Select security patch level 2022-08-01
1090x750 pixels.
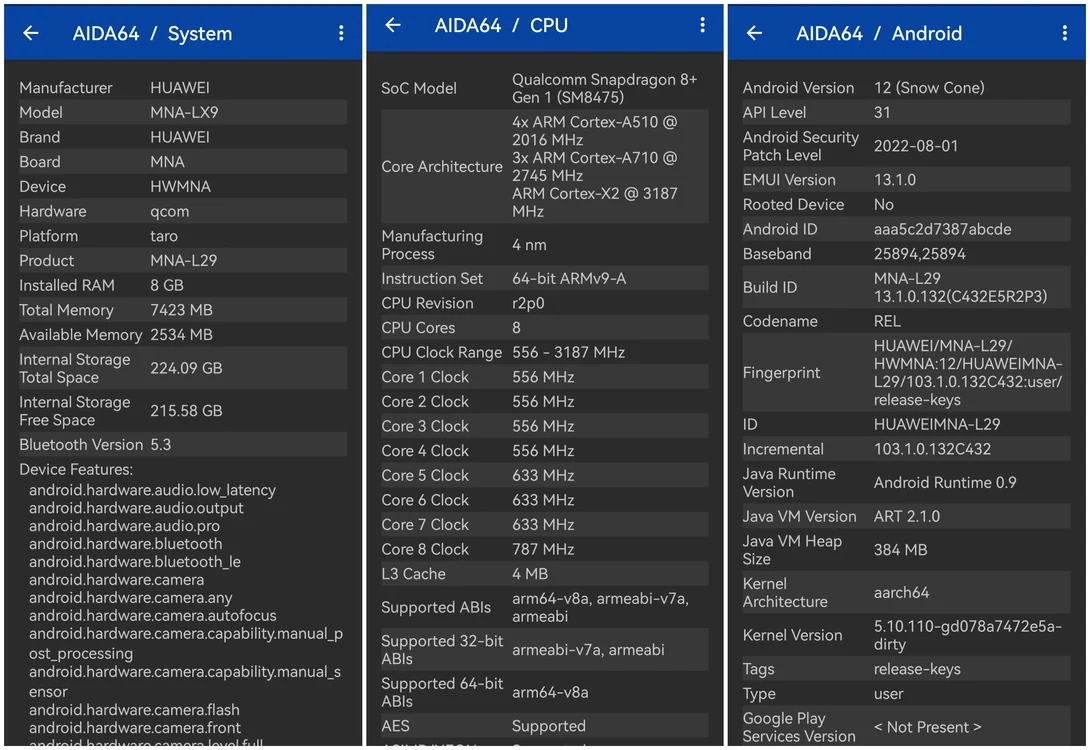(916, 146)
